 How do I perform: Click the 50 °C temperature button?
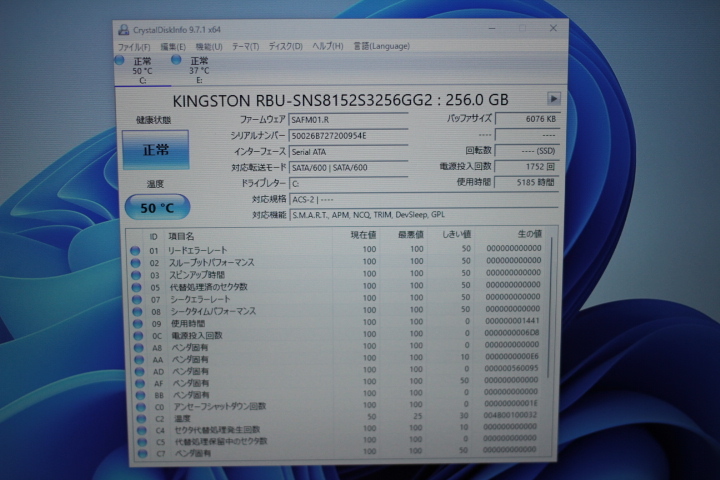[157, 208]
